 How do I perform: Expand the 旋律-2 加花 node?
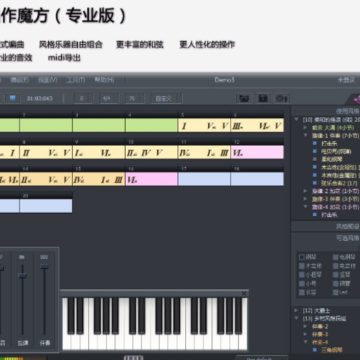305,191
